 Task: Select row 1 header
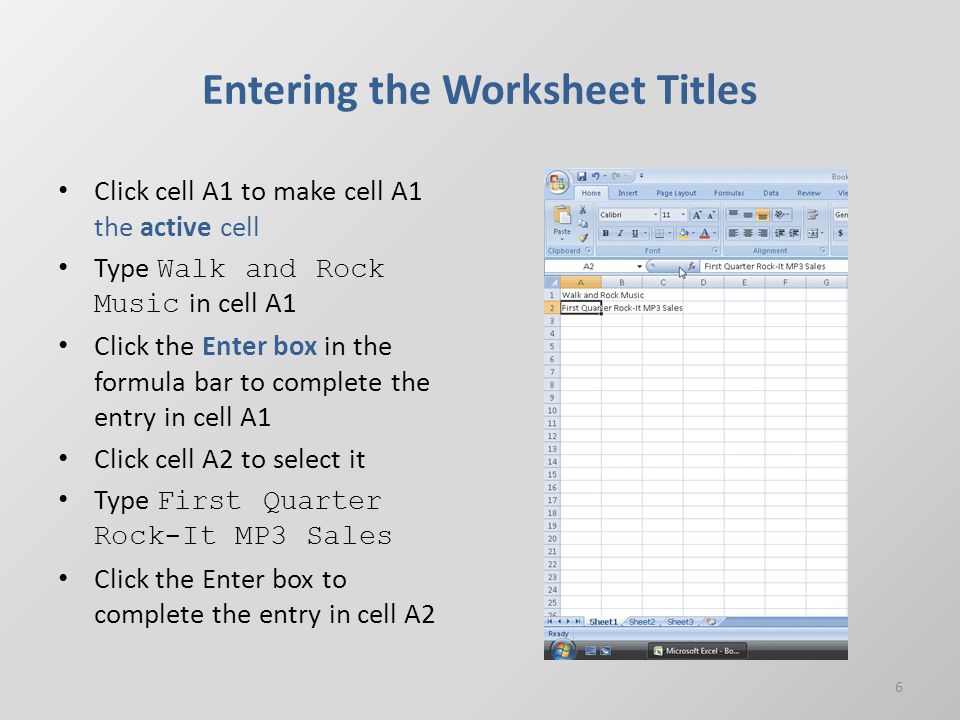coord(552,295)
